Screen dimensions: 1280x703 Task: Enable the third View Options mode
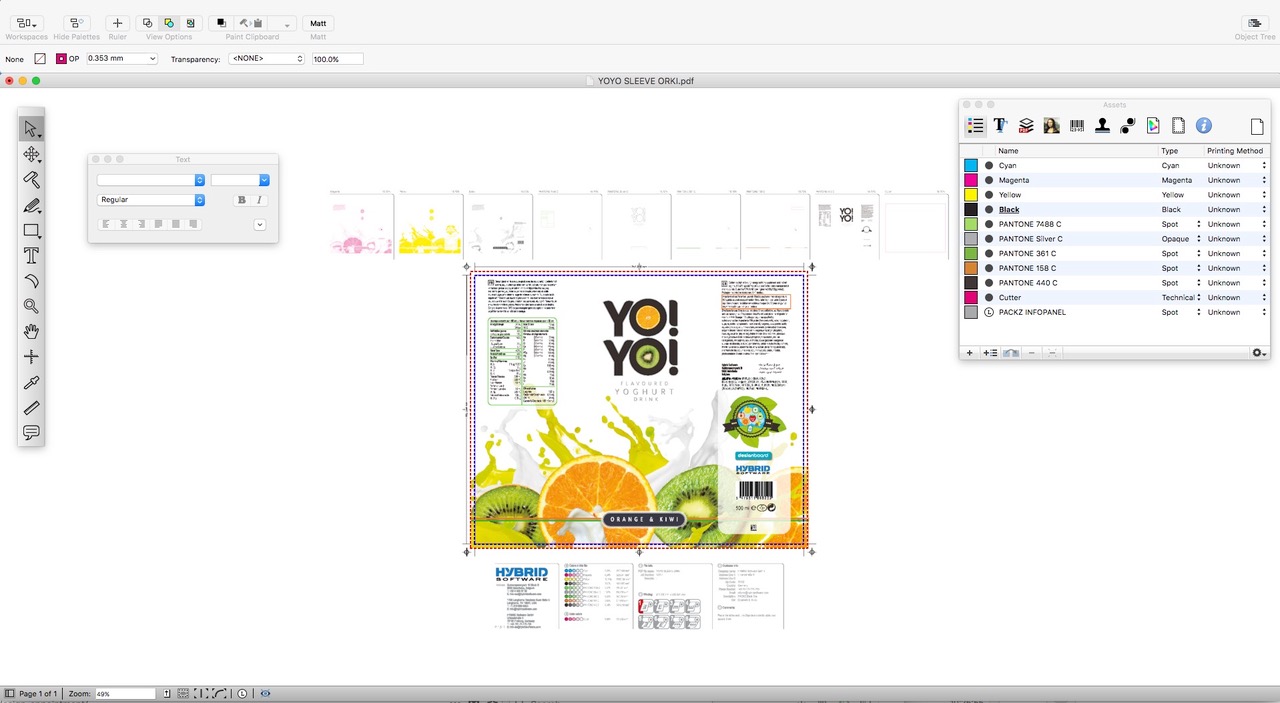(x=190, y=23)
